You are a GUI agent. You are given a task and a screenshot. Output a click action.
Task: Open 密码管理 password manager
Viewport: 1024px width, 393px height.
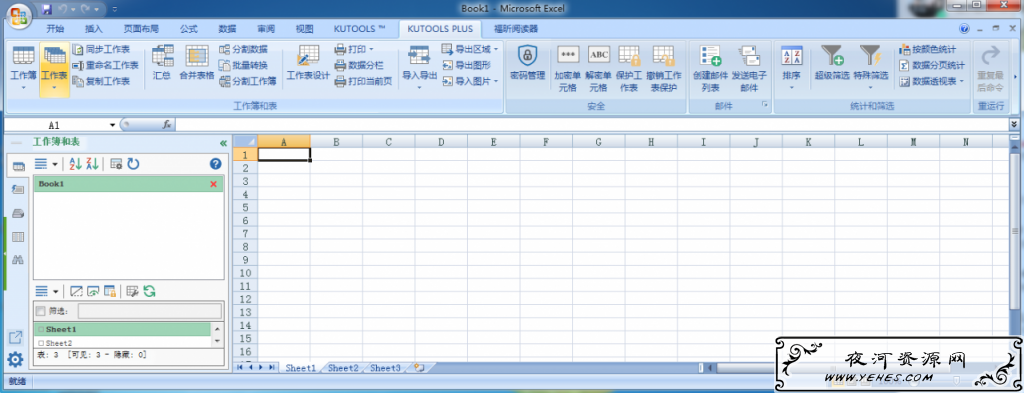527,63
